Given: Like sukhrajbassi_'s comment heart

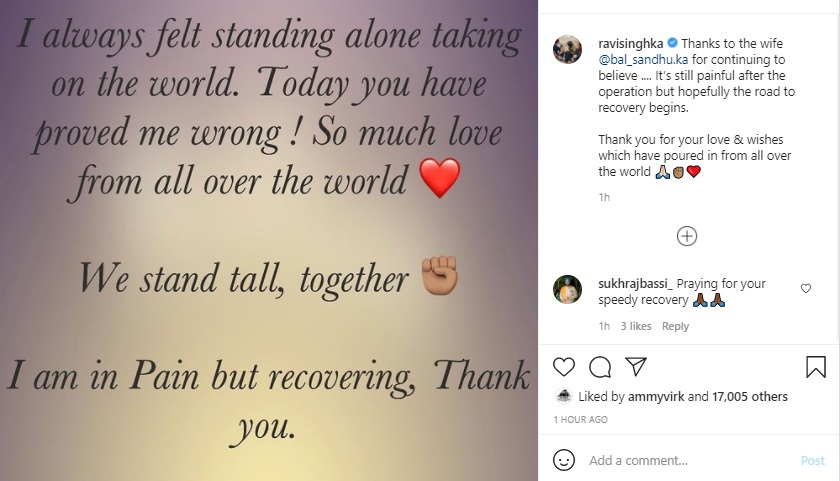Looking at the screenshot, I should (806, 288).
